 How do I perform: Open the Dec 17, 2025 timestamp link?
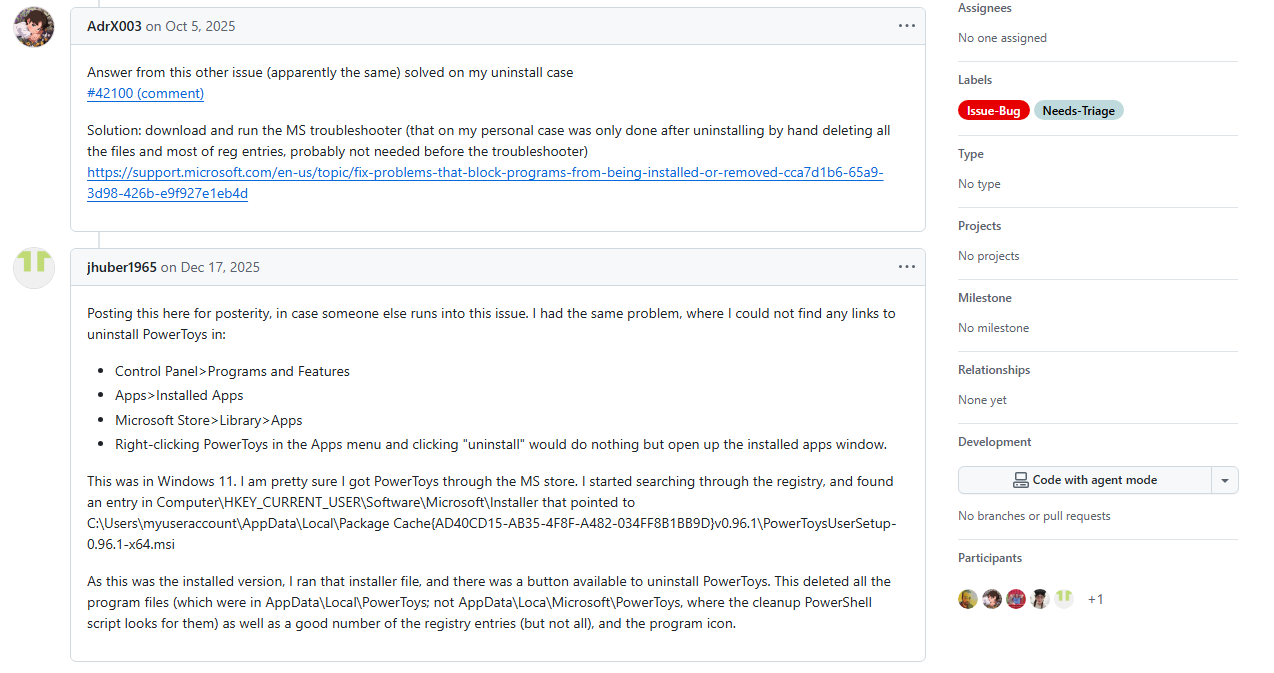[220, 267]
